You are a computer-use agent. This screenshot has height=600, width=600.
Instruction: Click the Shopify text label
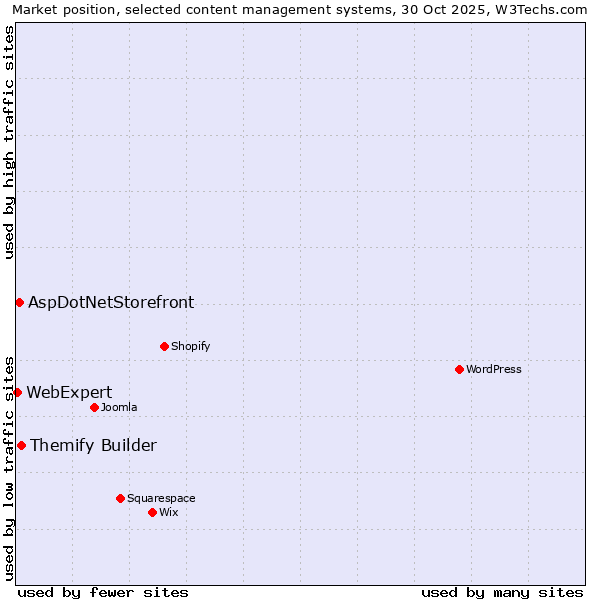point(190,346)
